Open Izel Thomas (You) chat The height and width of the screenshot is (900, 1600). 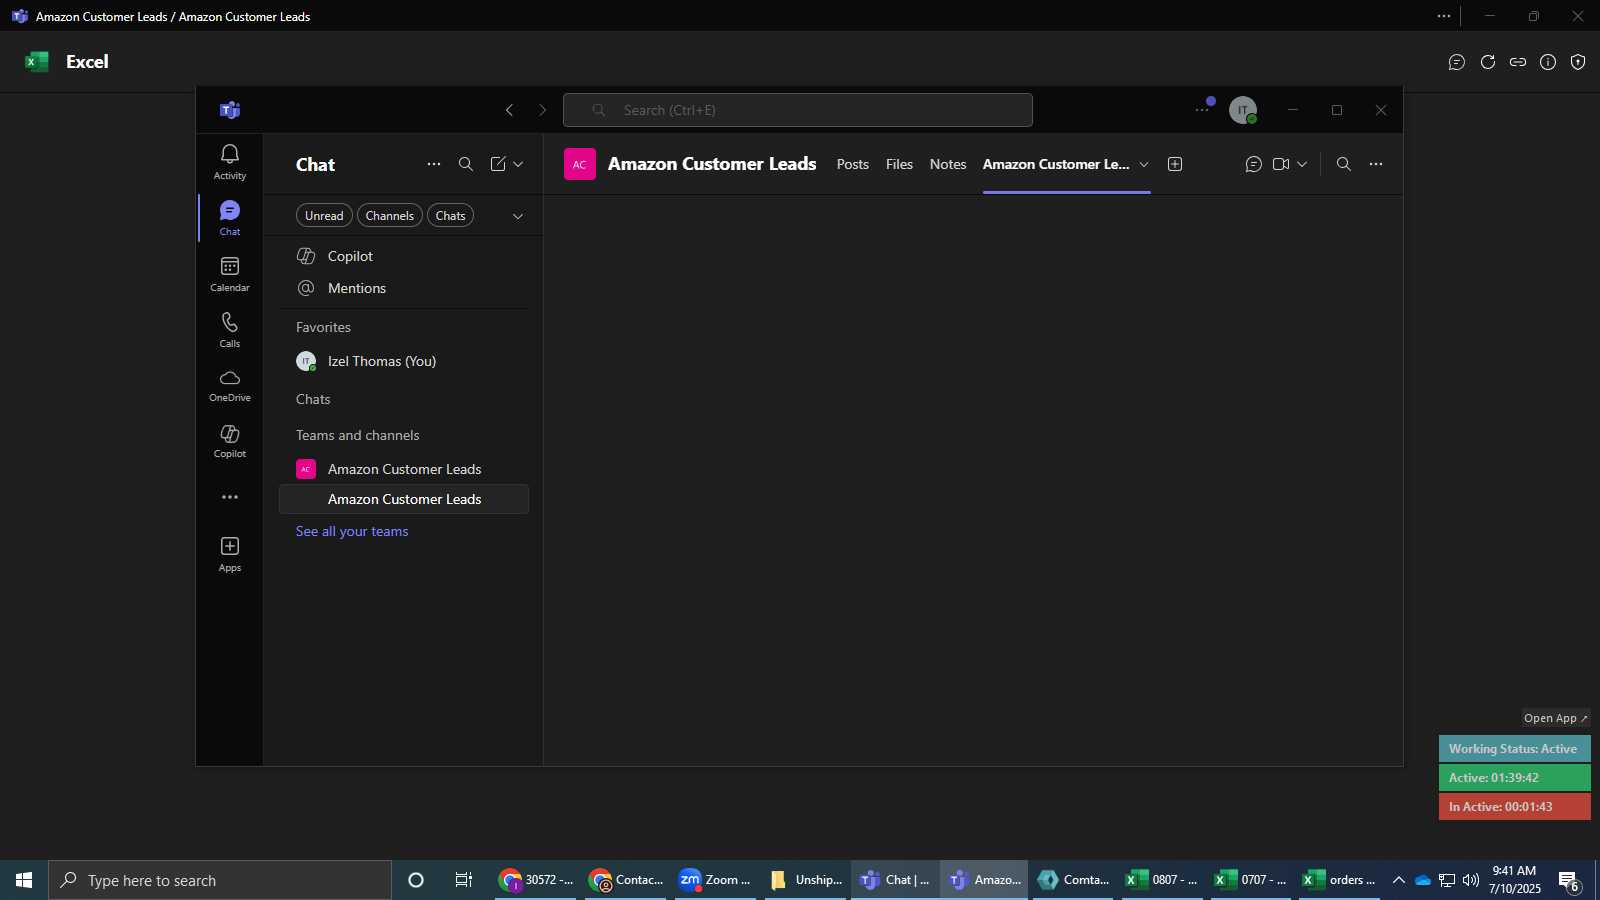point(404,361)
